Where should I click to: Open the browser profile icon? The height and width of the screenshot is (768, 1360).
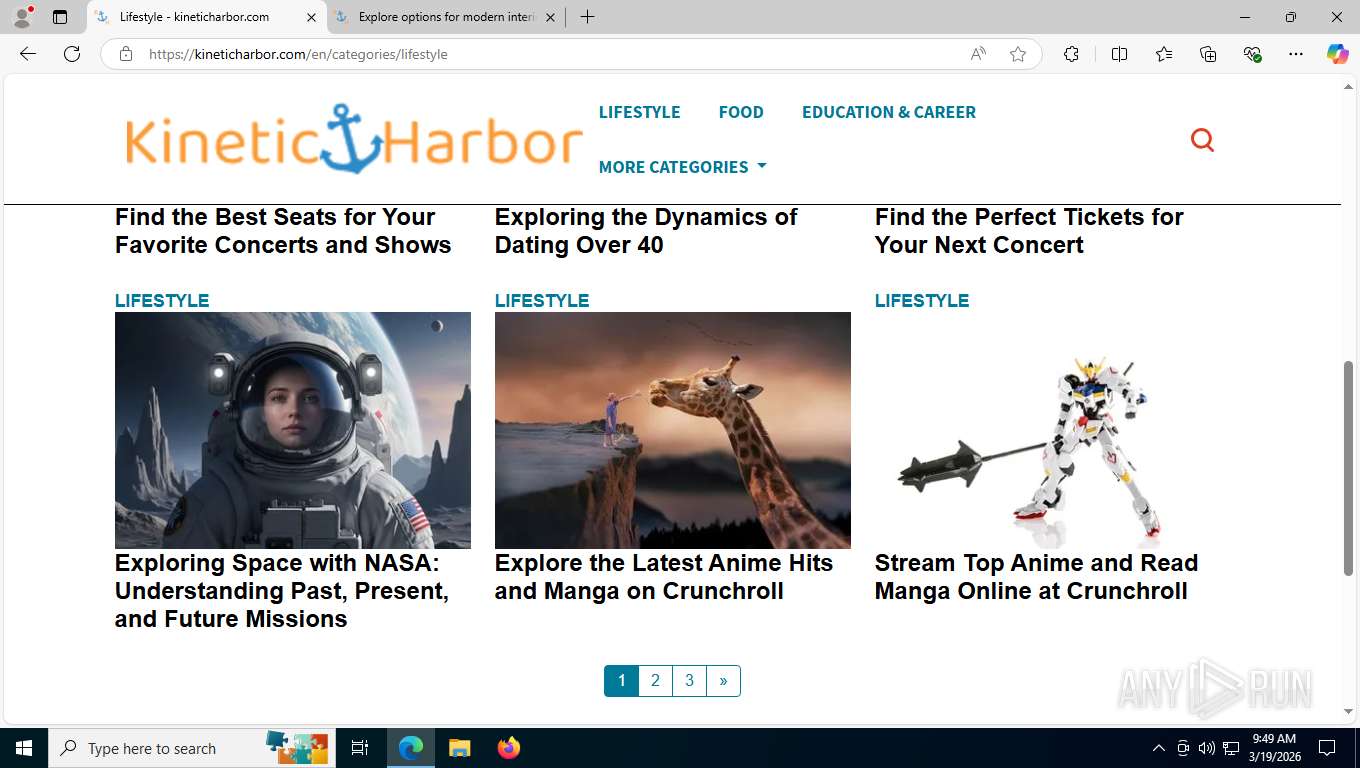22,17
